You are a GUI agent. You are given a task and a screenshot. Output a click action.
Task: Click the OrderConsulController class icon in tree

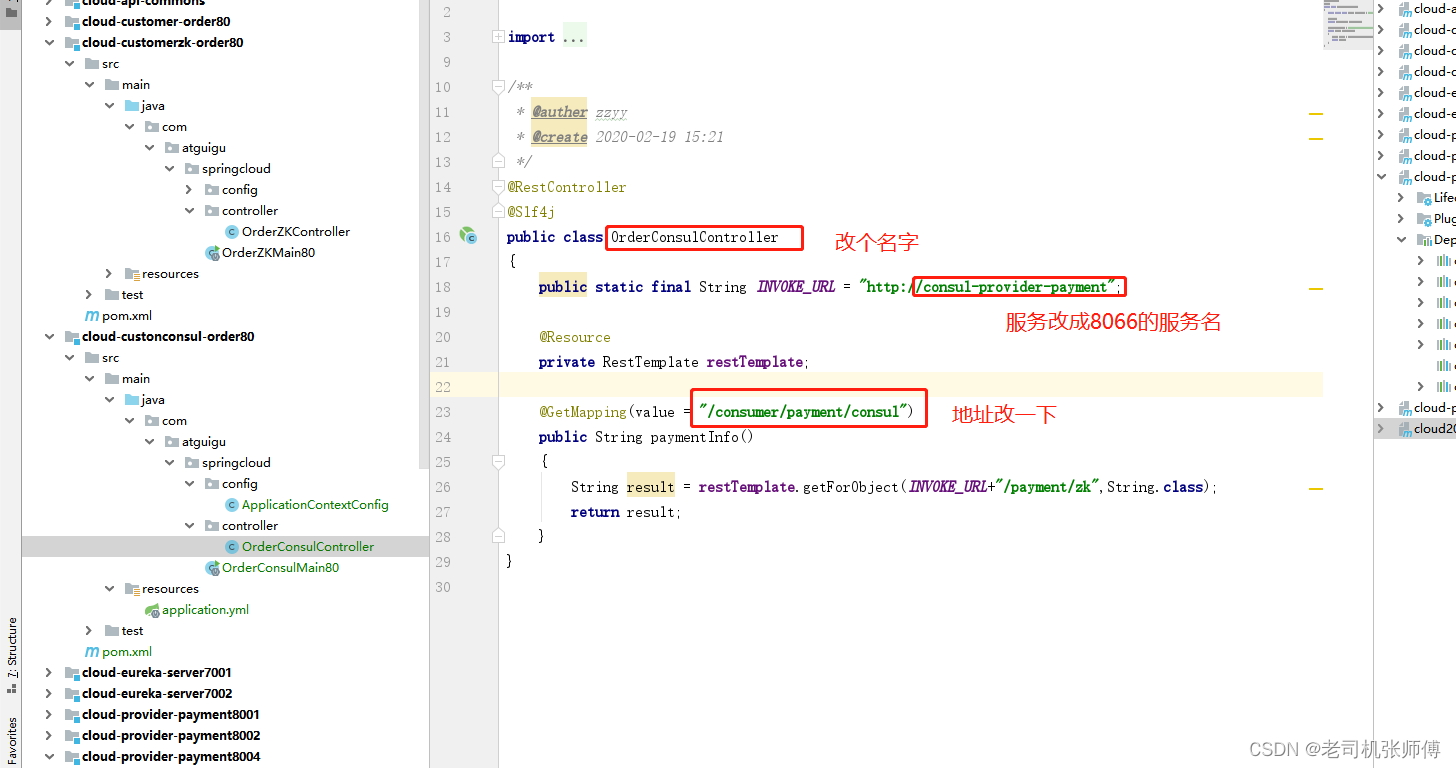pyautogui.click(x=232, y=547)
